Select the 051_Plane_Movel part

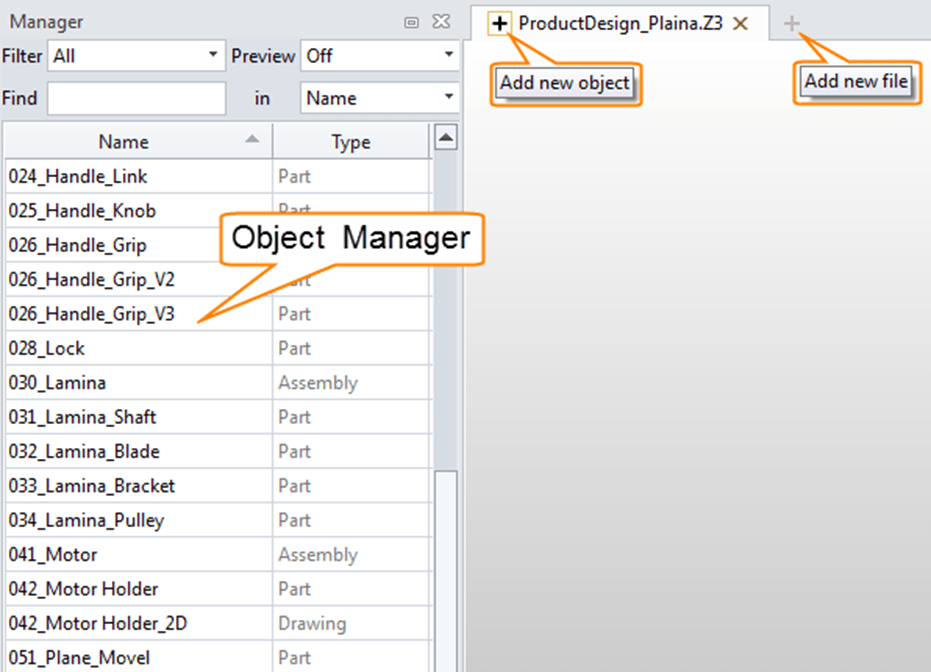pos(79,658)
